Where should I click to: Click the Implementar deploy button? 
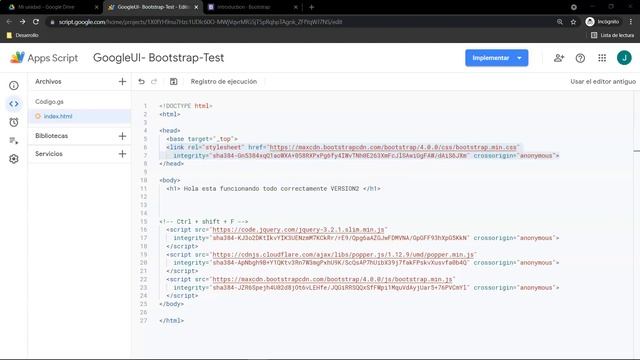pyautogui.click(x=491, y=58)
